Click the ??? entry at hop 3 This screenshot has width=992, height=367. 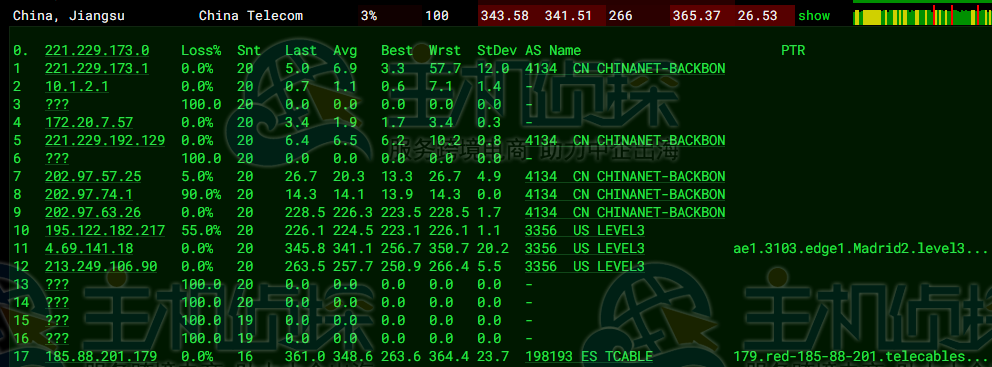57,104
